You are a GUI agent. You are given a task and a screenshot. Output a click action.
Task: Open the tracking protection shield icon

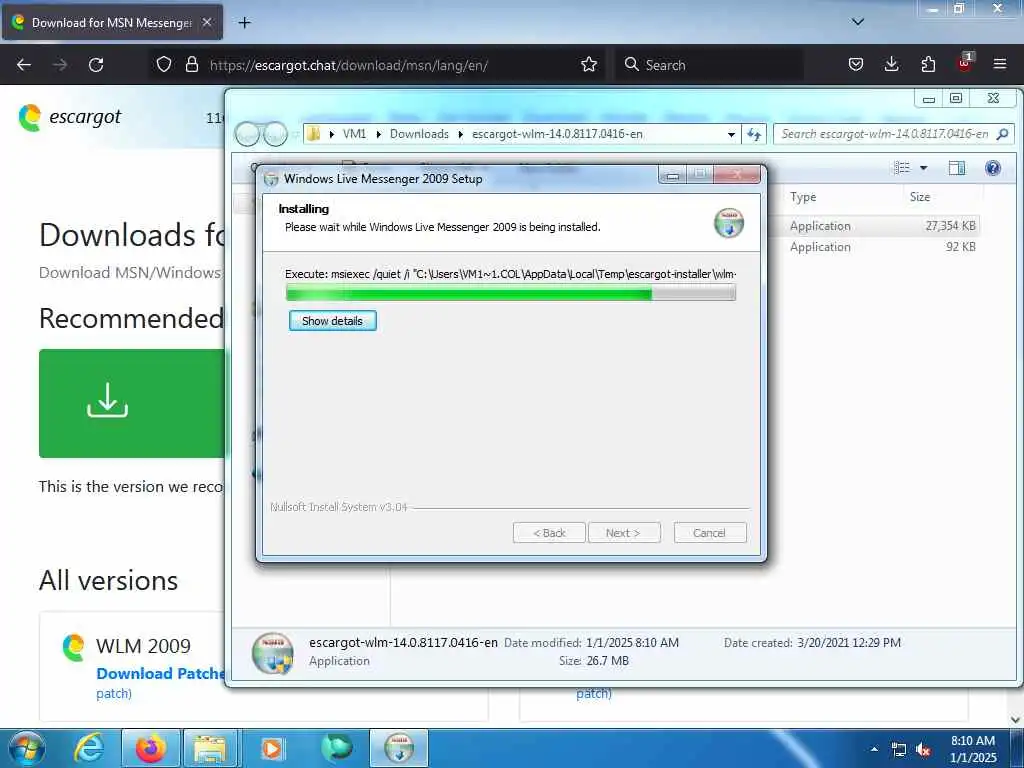pyautogui.click(x=164, y=65)
